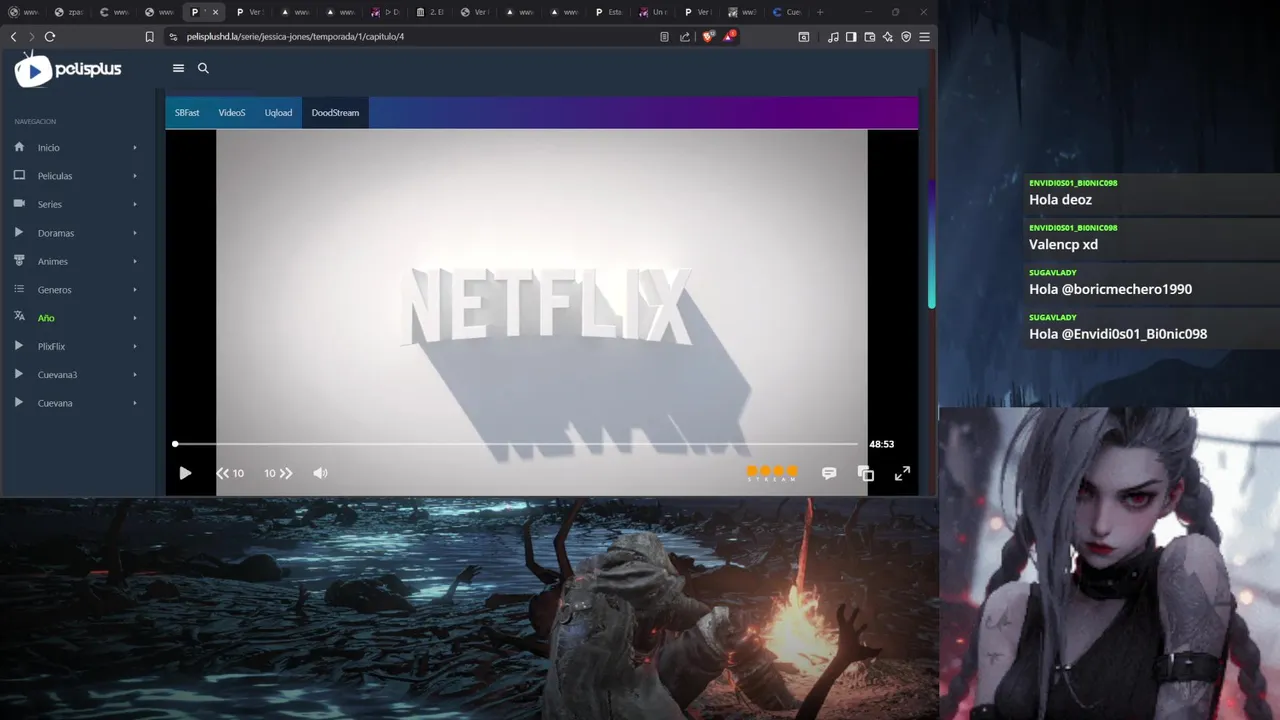Viewport: 1280px width, 720px height.
Task: Toggle the browser sidebar panel icon
Action: (x=851, y=37)
